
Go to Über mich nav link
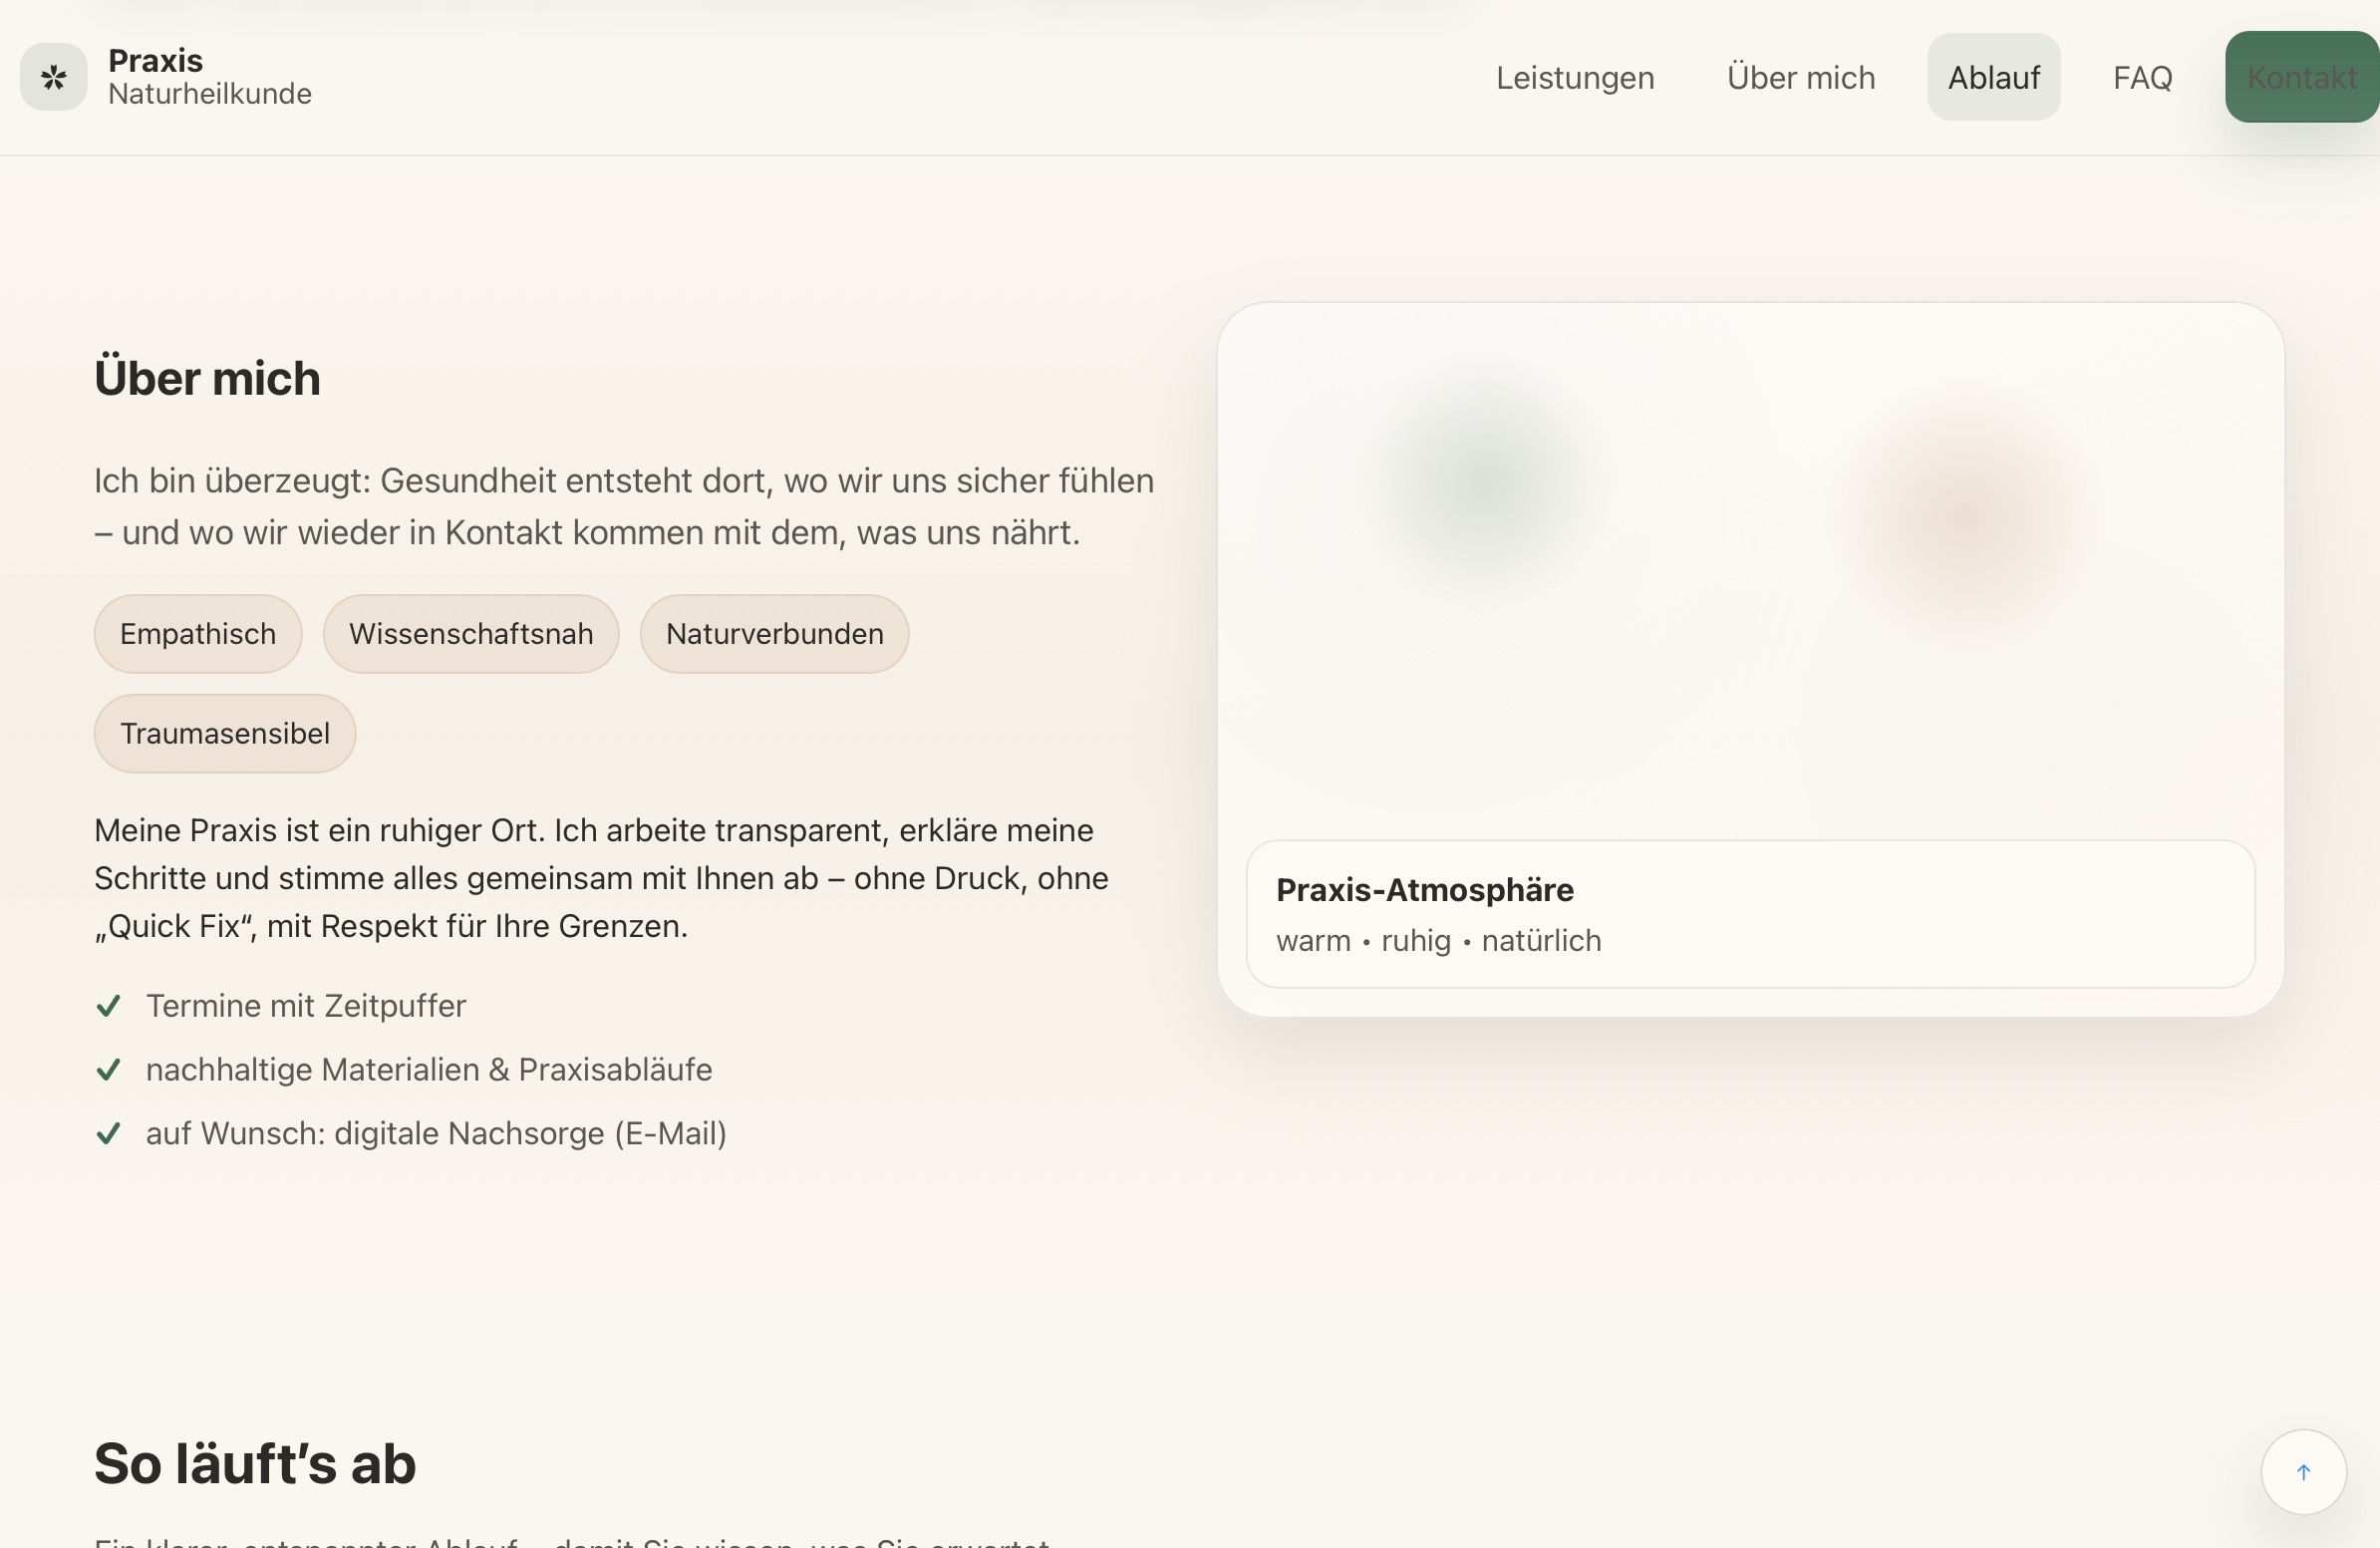point(1800,77)
